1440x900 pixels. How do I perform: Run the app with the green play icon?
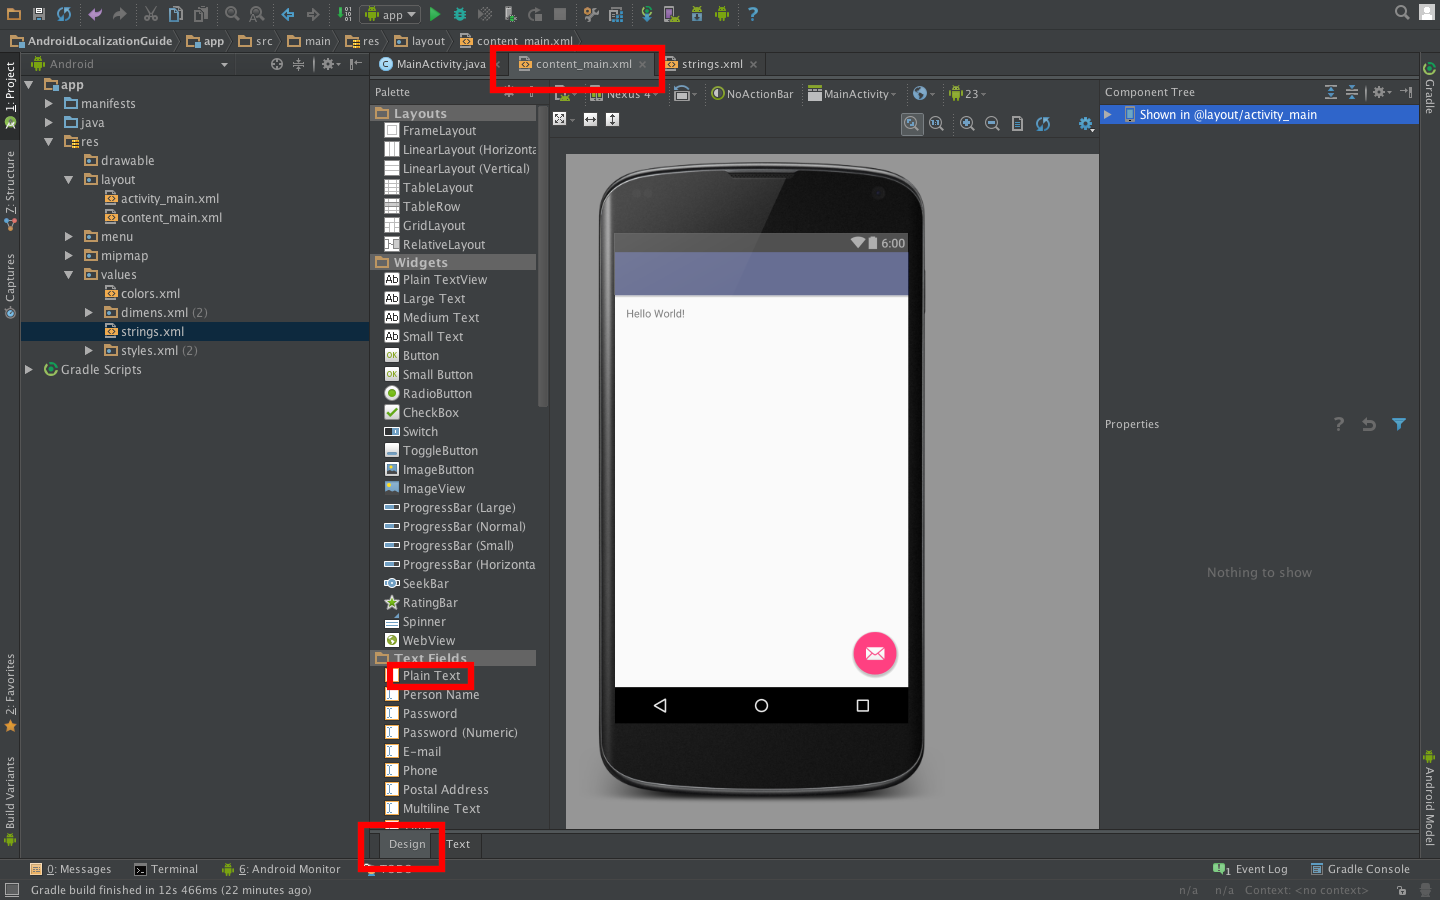(434, 14)
